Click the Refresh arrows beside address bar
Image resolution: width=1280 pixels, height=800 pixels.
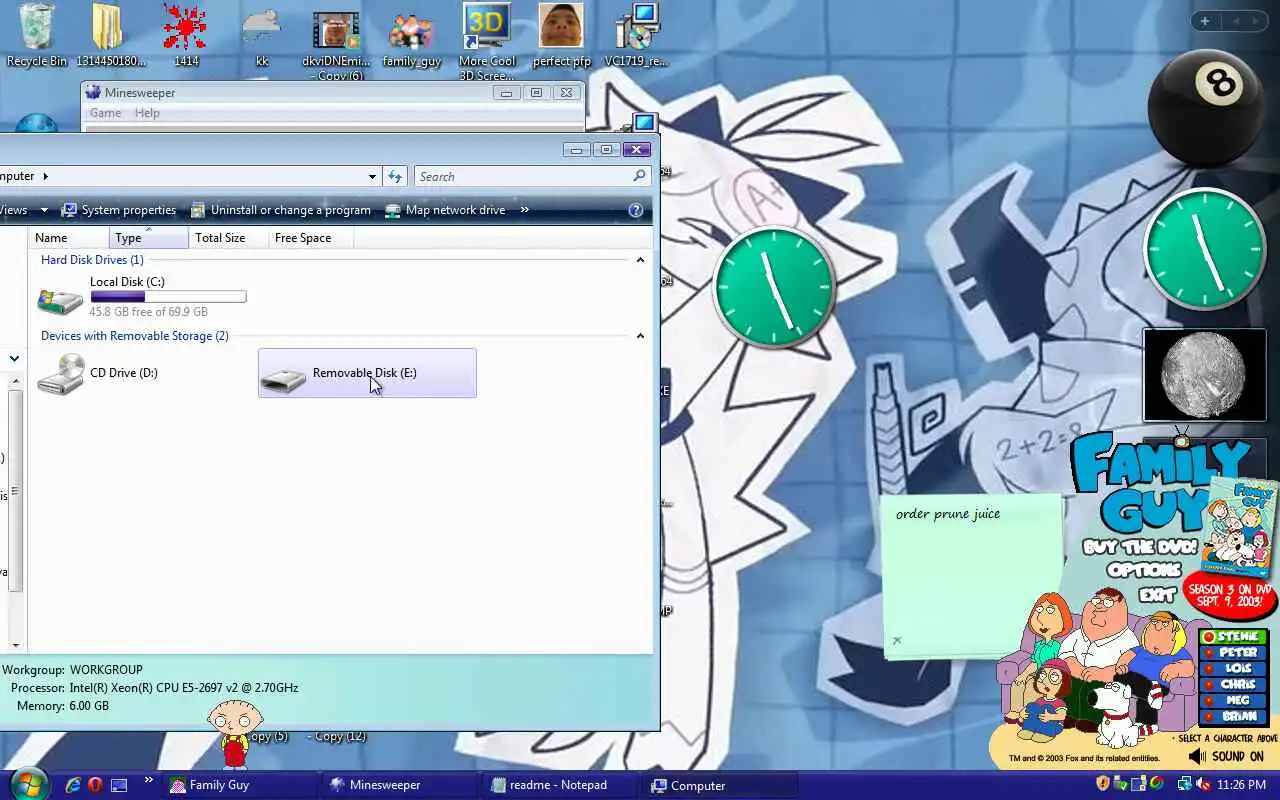tap(395, 176)
